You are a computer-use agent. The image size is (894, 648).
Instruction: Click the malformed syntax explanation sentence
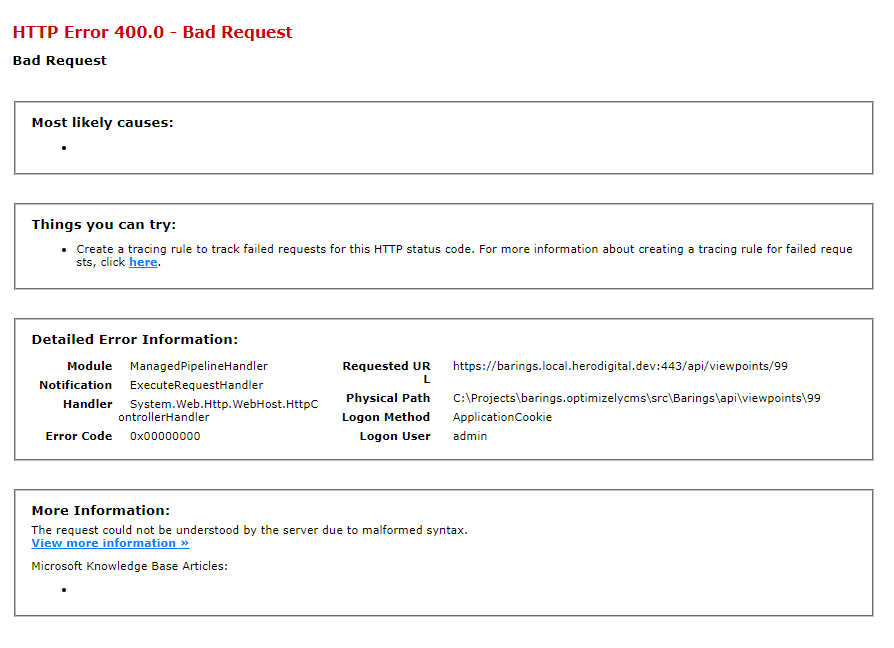[x=249, y=530]
